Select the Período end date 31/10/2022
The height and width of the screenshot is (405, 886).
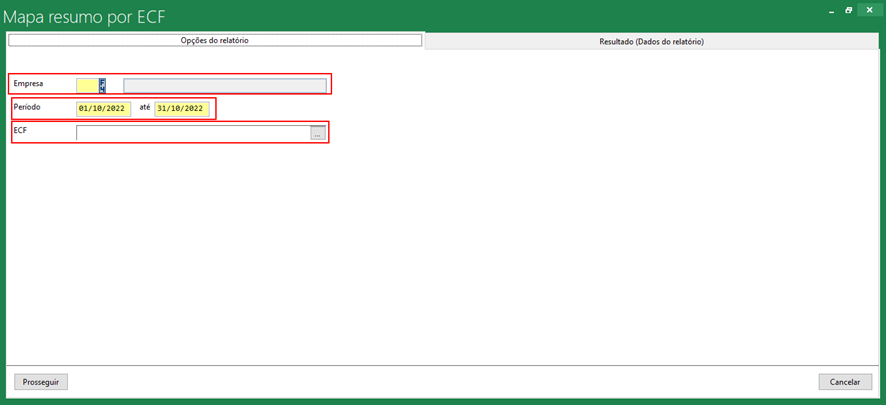point(181,108)
